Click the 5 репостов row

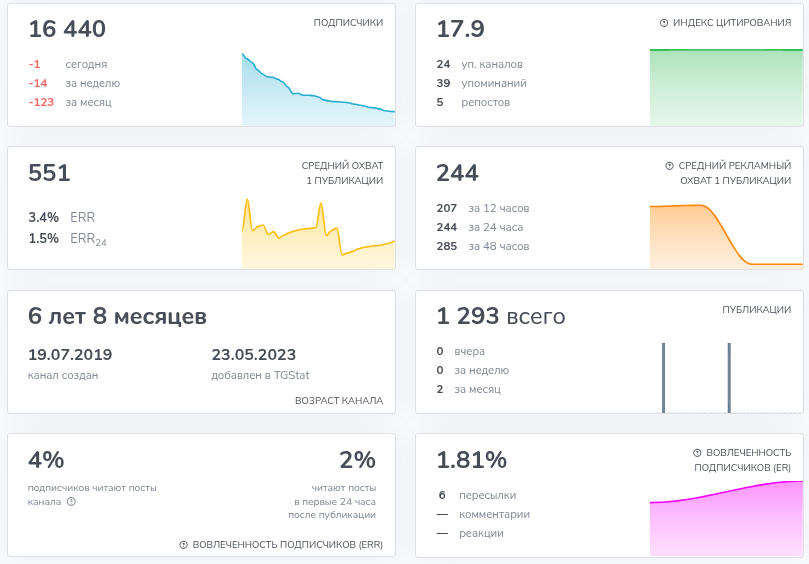pyautogui.click(x=473, y=102)
